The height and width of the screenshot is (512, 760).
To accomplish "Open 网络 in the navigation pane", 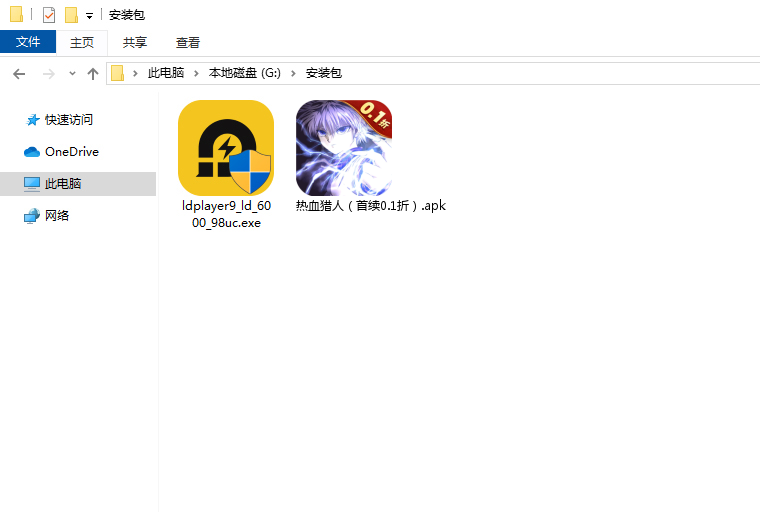I will tap(57, 216).
